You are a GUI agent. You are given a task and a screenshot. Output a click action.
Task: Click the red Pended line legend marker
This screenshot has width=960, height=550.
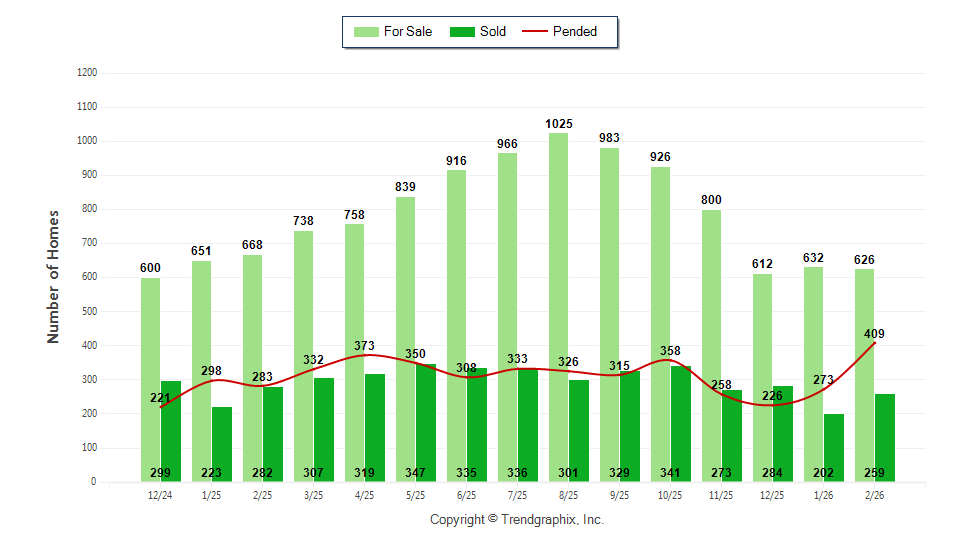(536, 32)
